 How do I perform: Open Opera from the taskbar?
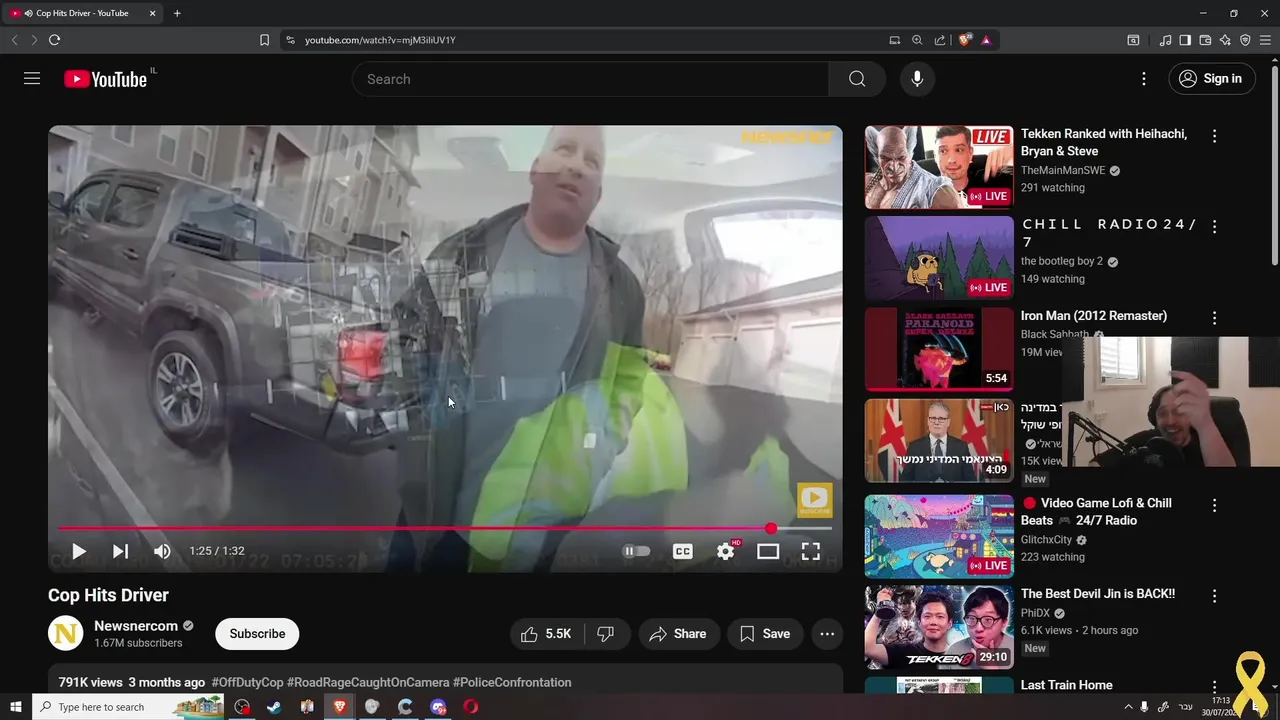(471, 707)
